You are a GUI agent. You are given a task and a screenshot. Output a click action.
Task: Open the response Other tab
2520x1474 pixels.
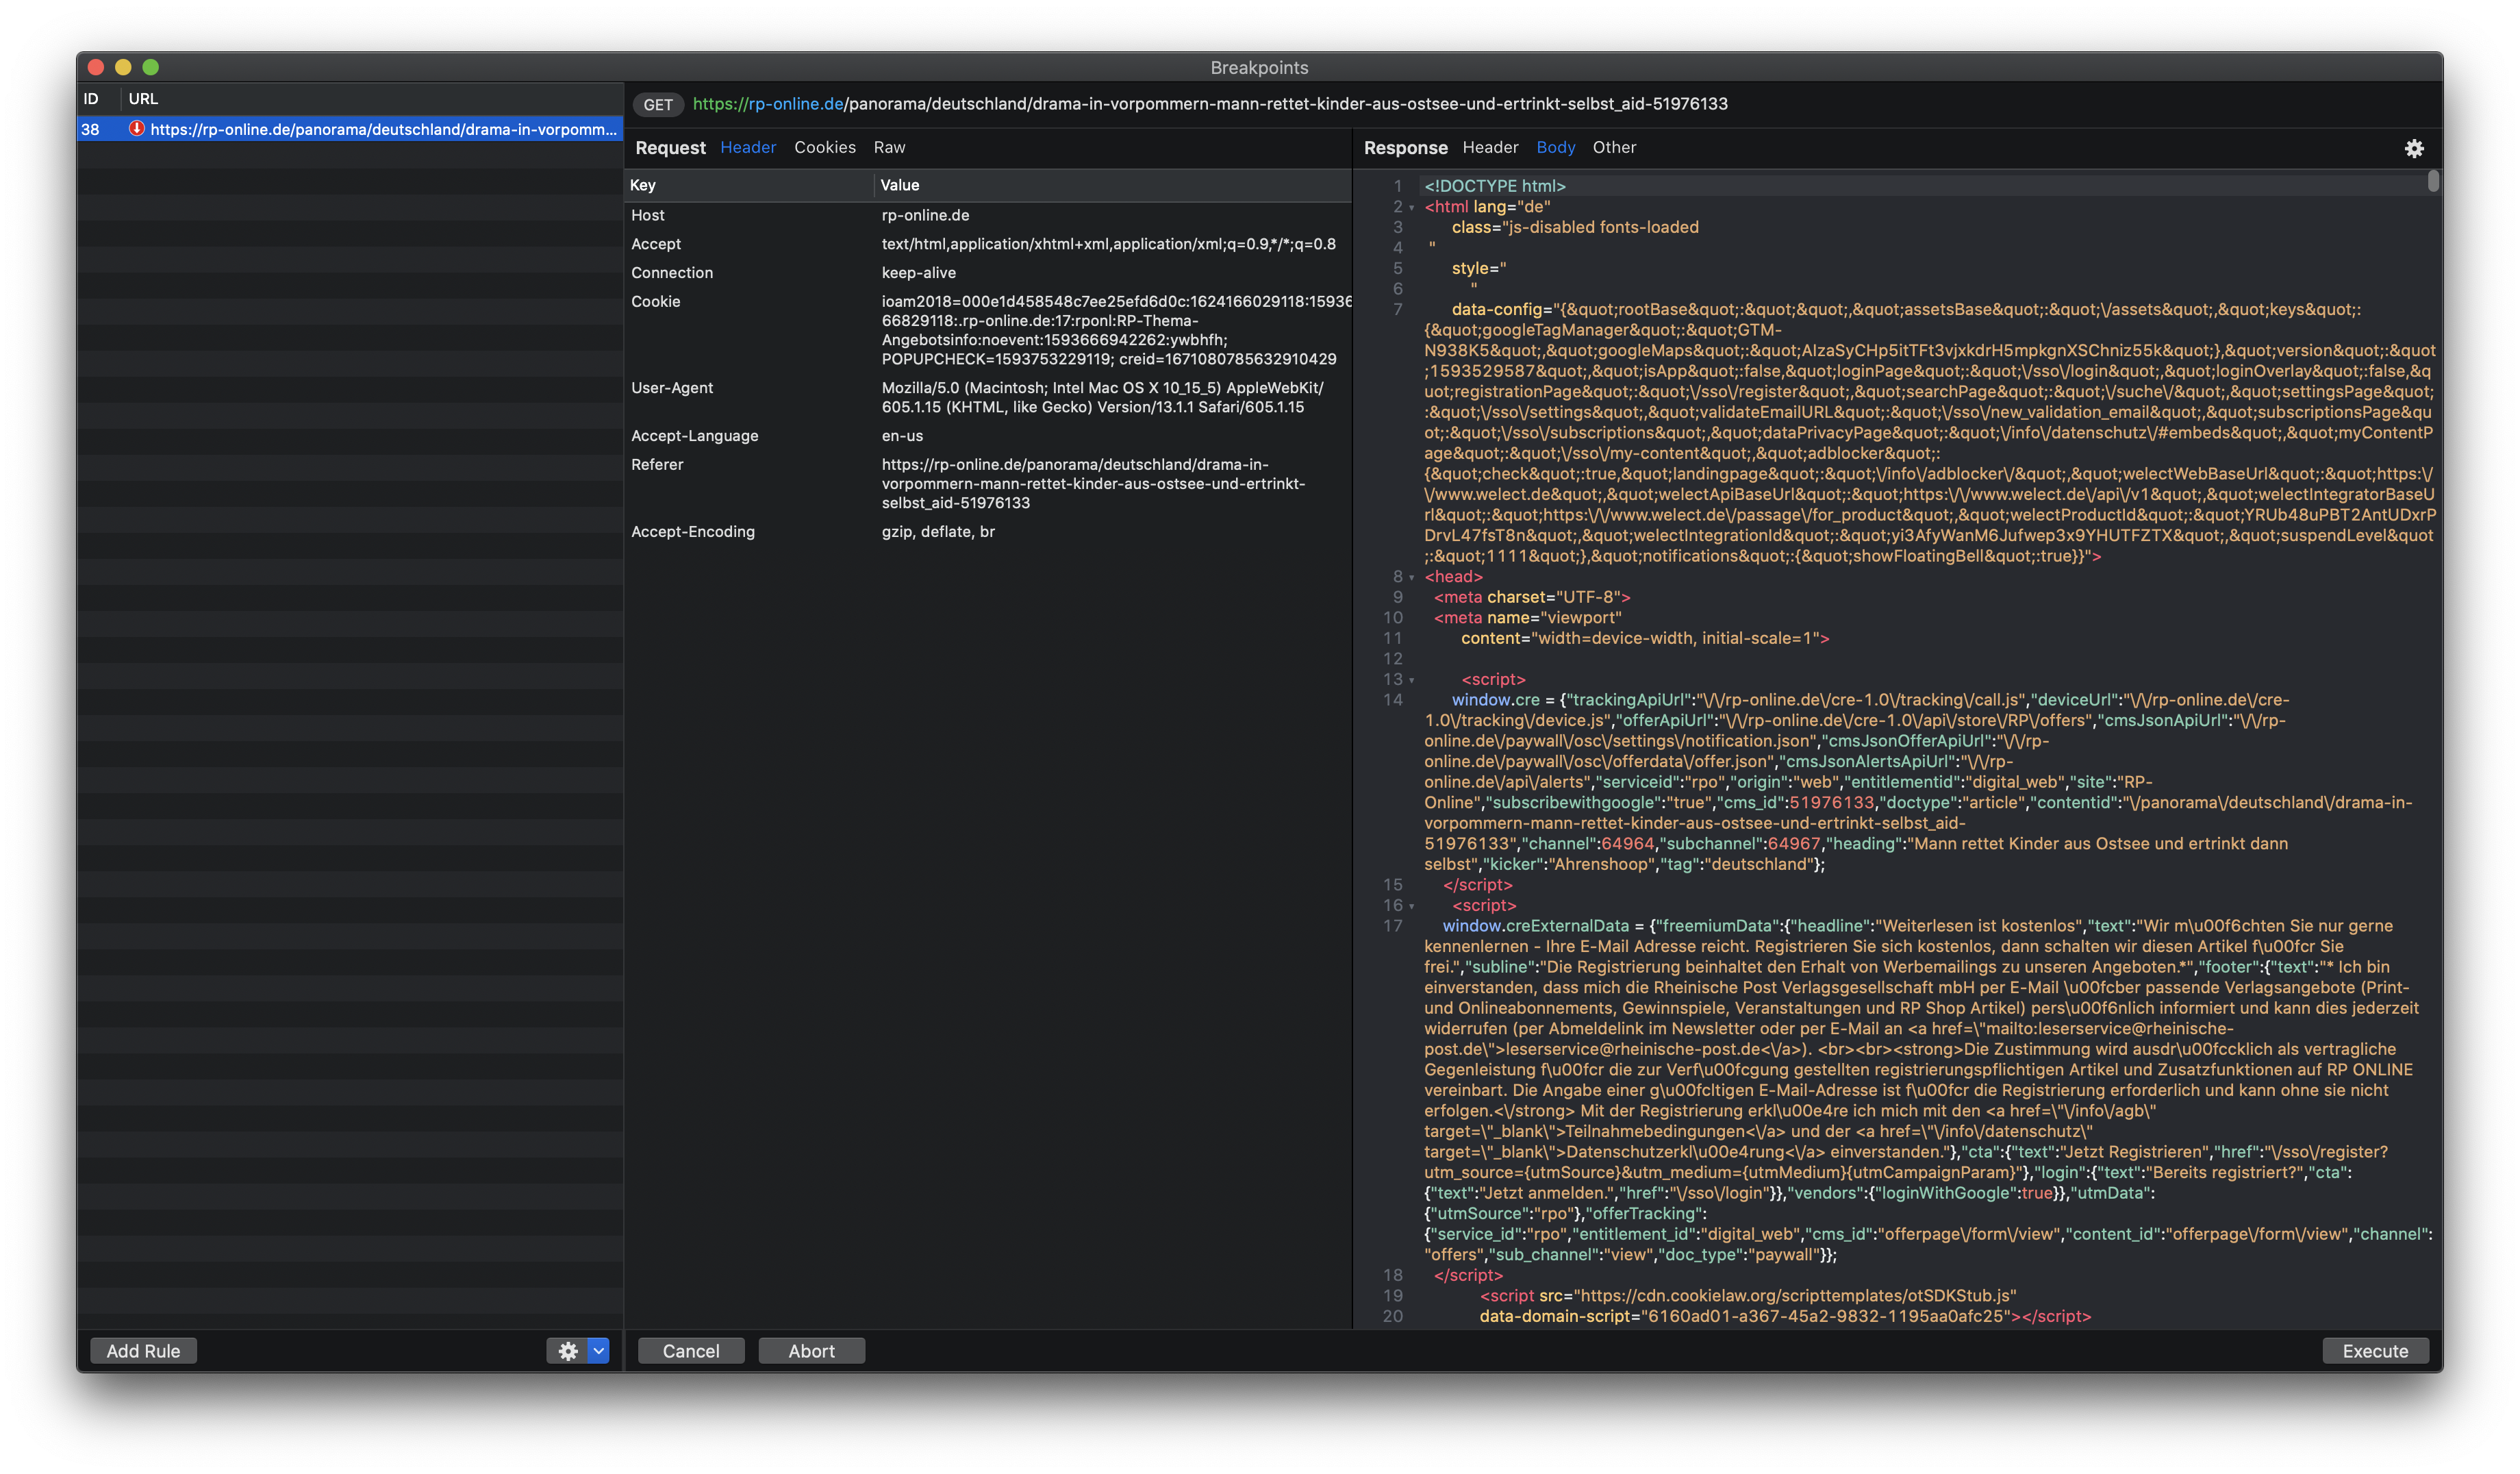tap(1614, 147)
